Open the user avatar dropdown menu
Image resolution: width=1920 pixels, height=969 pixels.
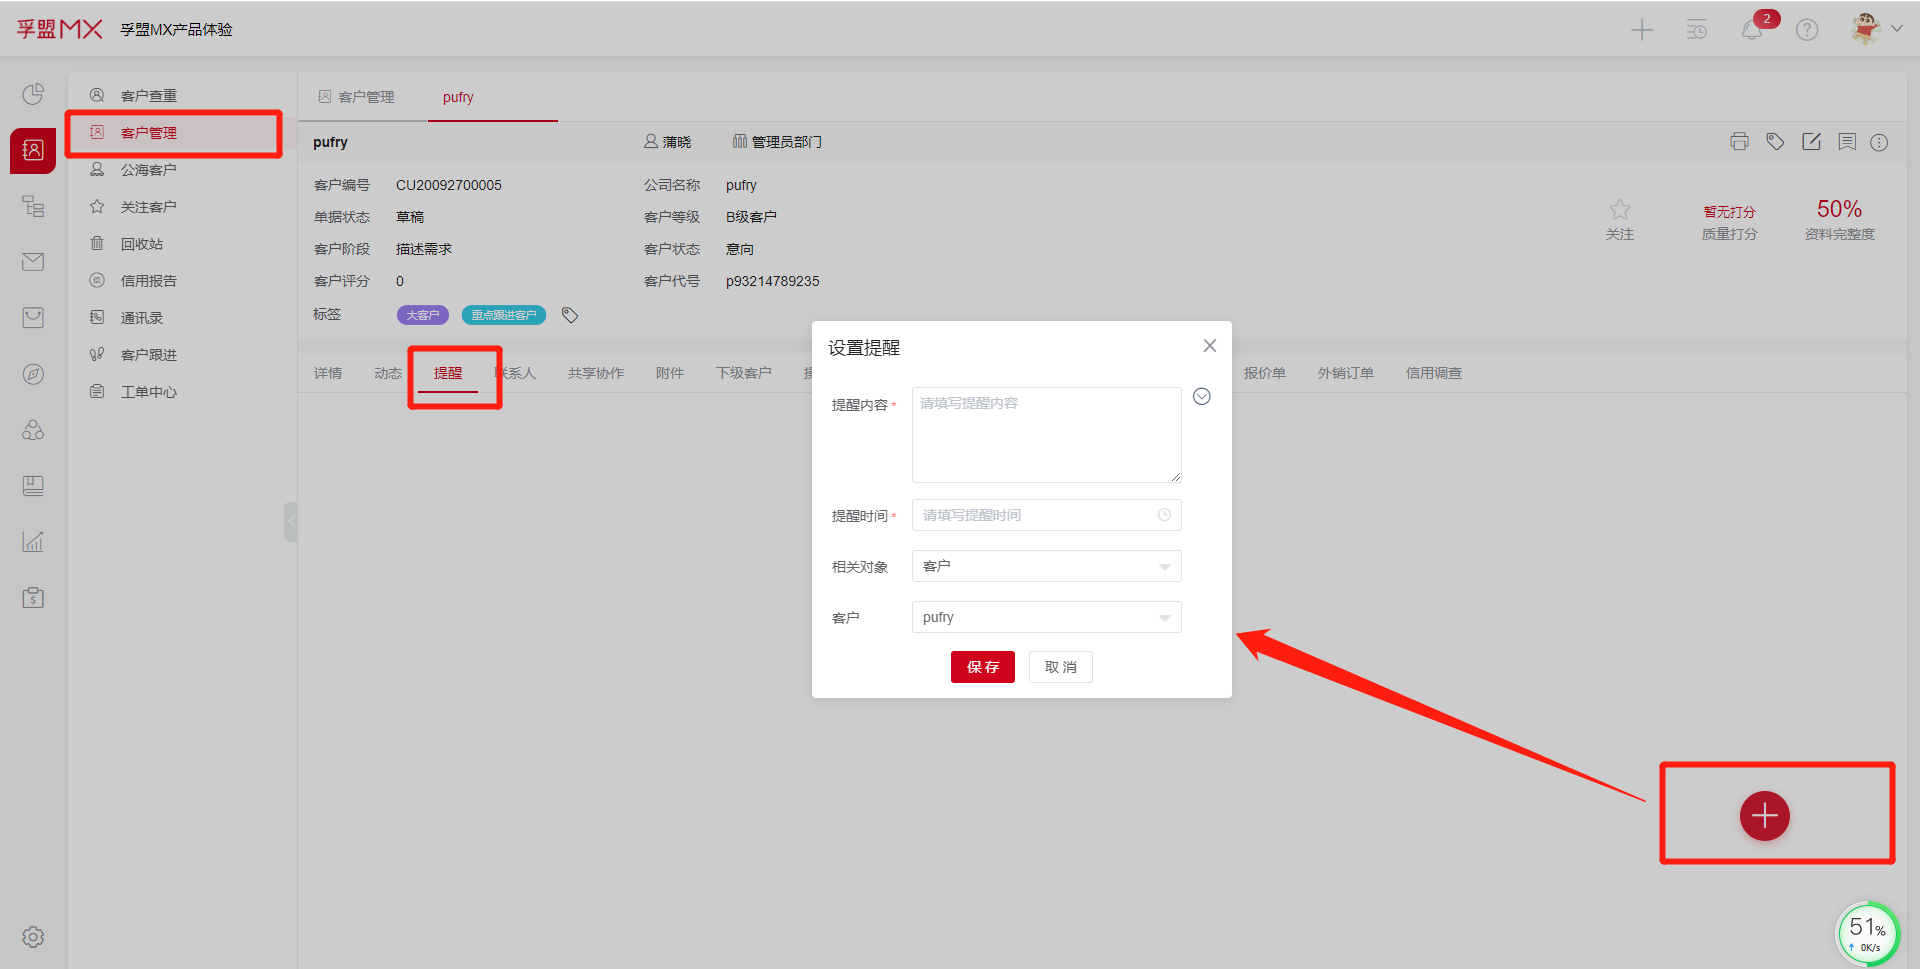coord(1875,29)
